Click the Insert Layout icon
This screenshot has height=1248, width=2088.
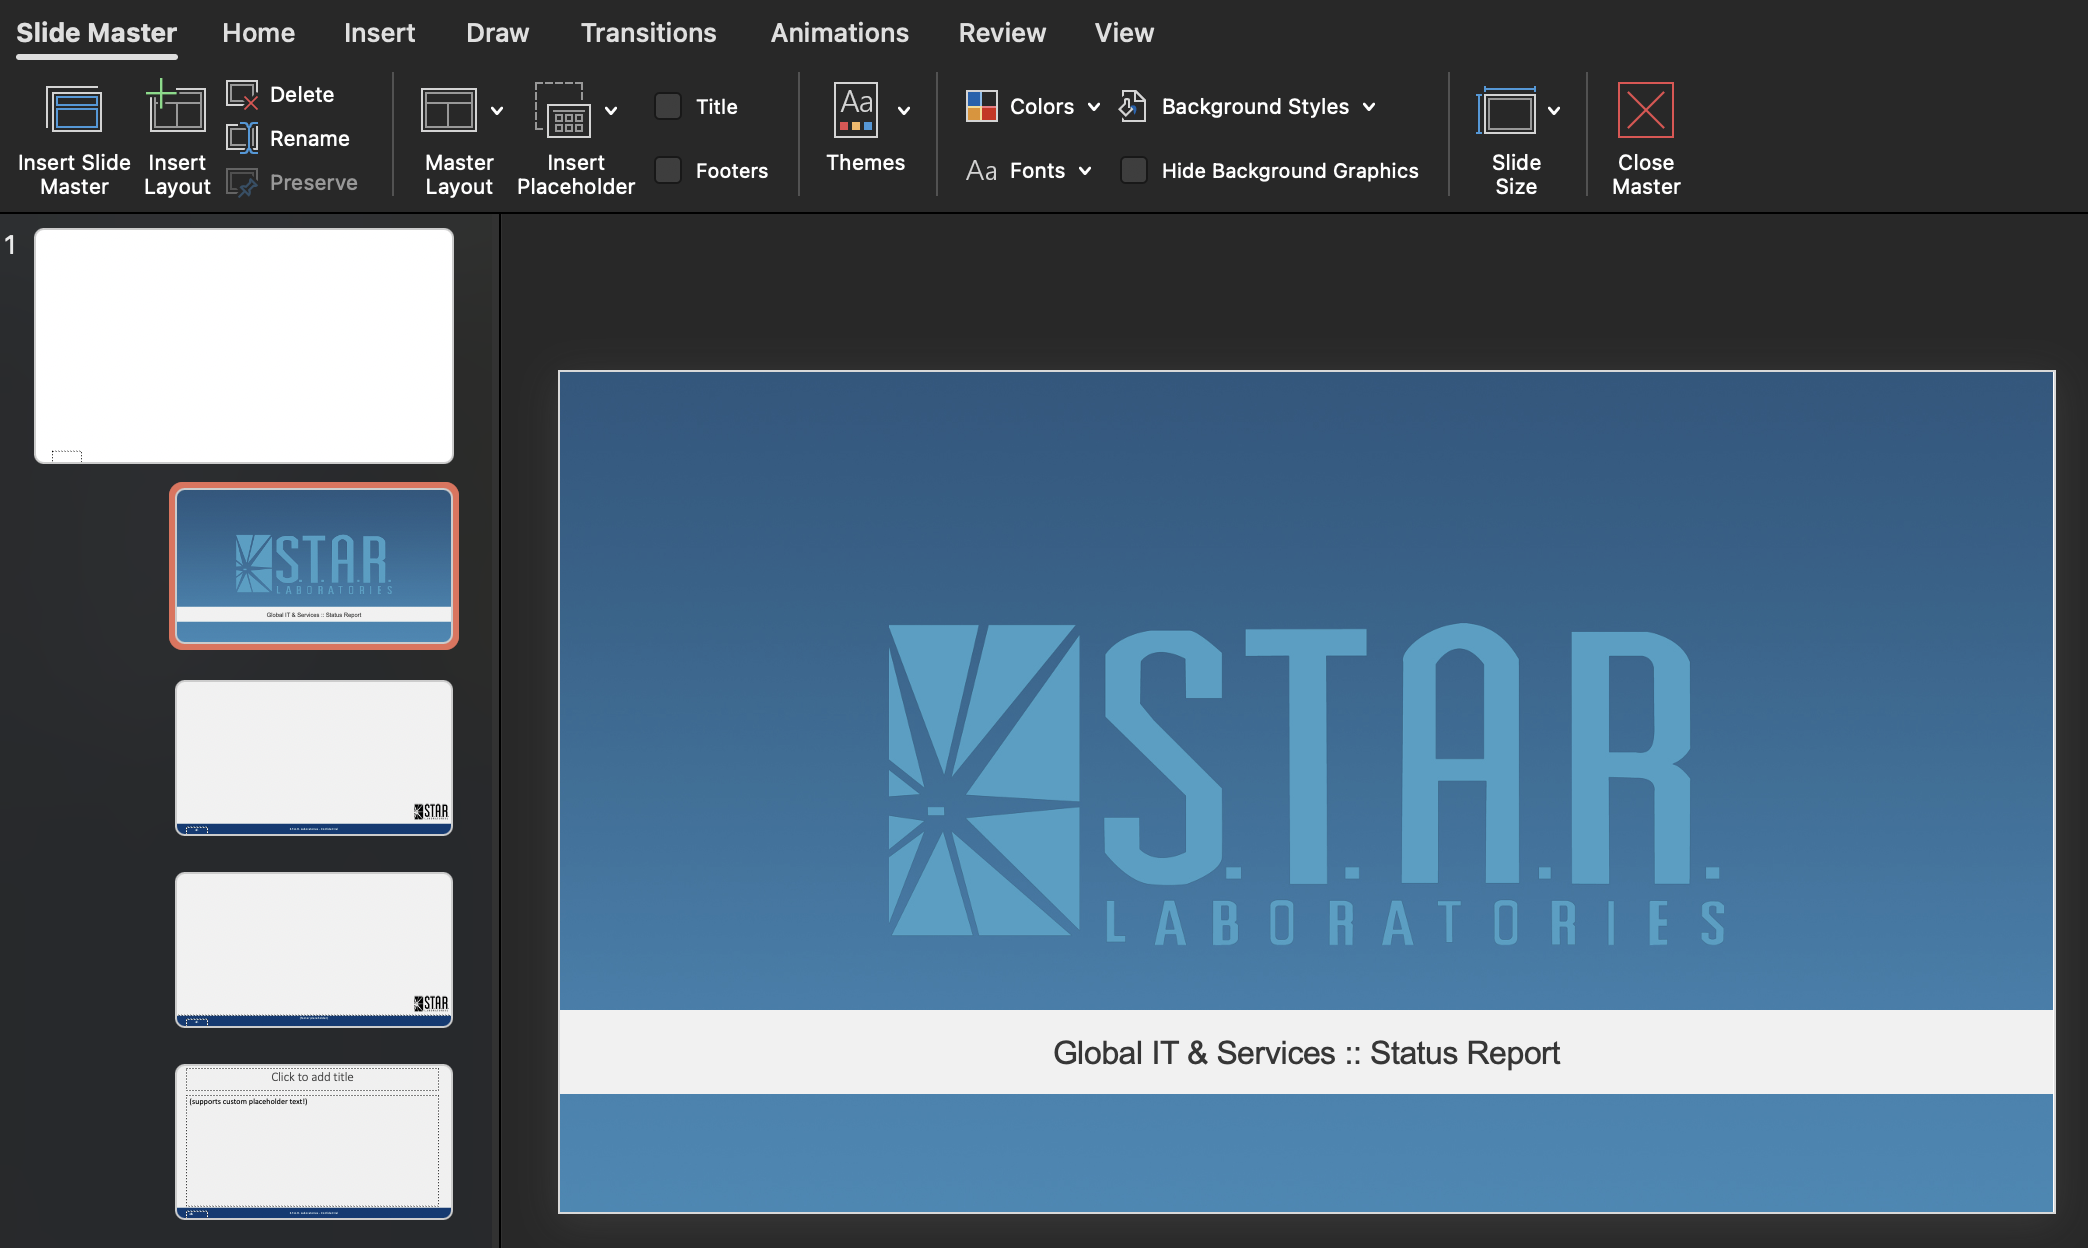point(177,108)
